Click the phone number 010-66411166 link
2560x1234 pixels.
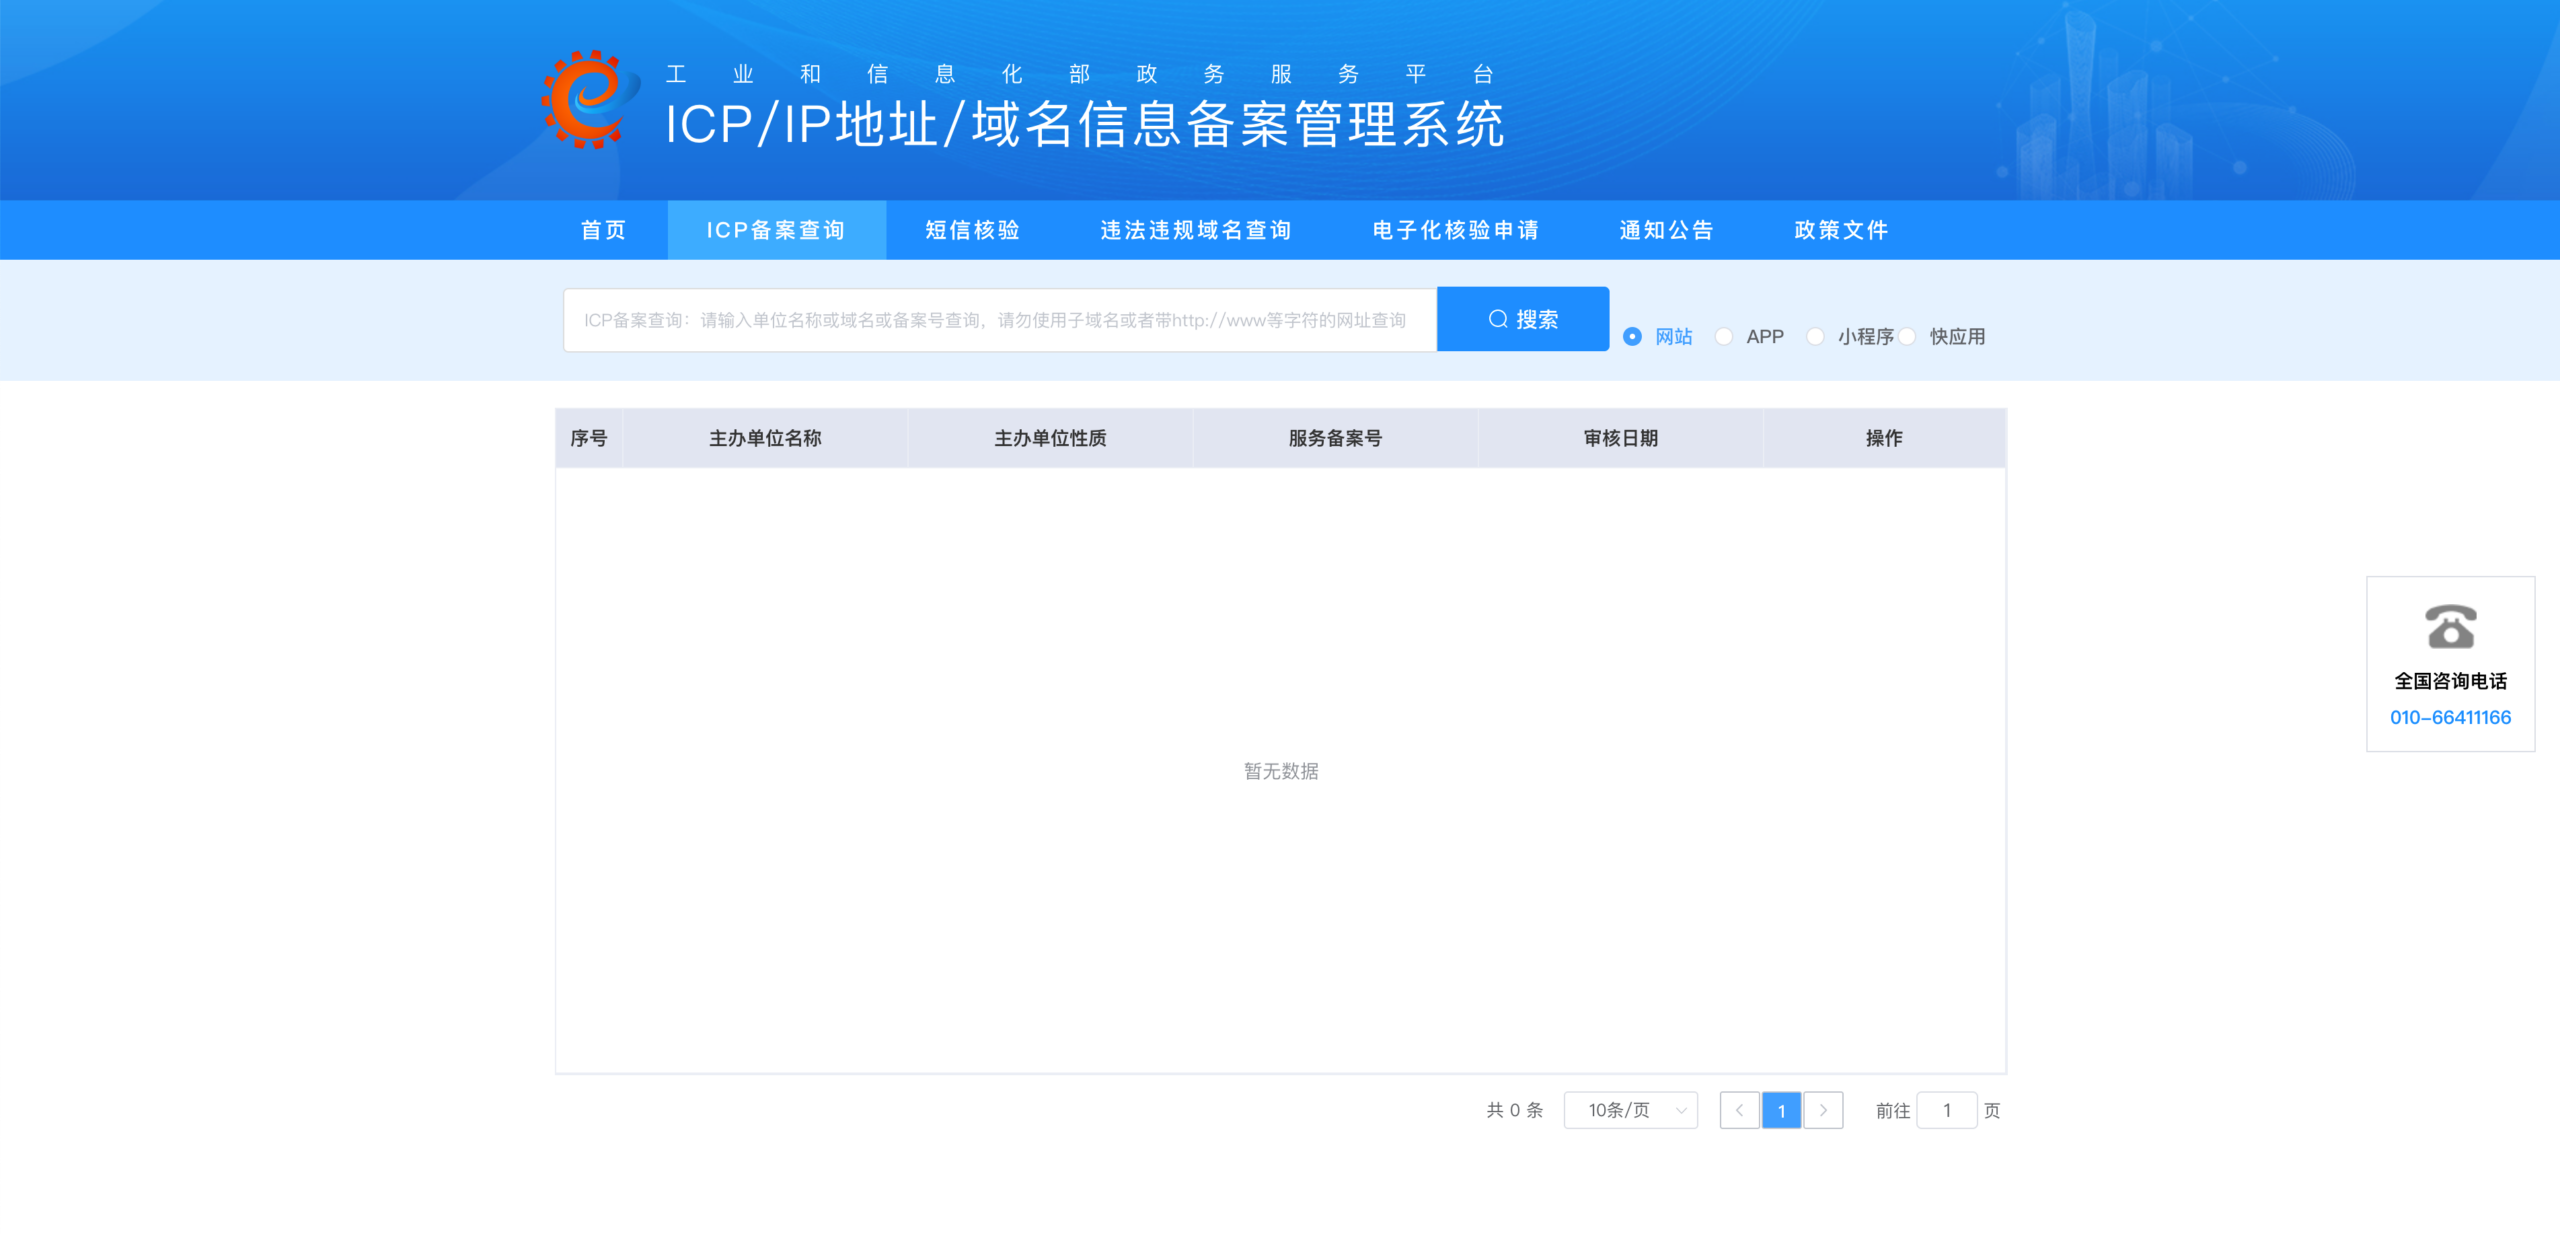[x=2450, y=717]
